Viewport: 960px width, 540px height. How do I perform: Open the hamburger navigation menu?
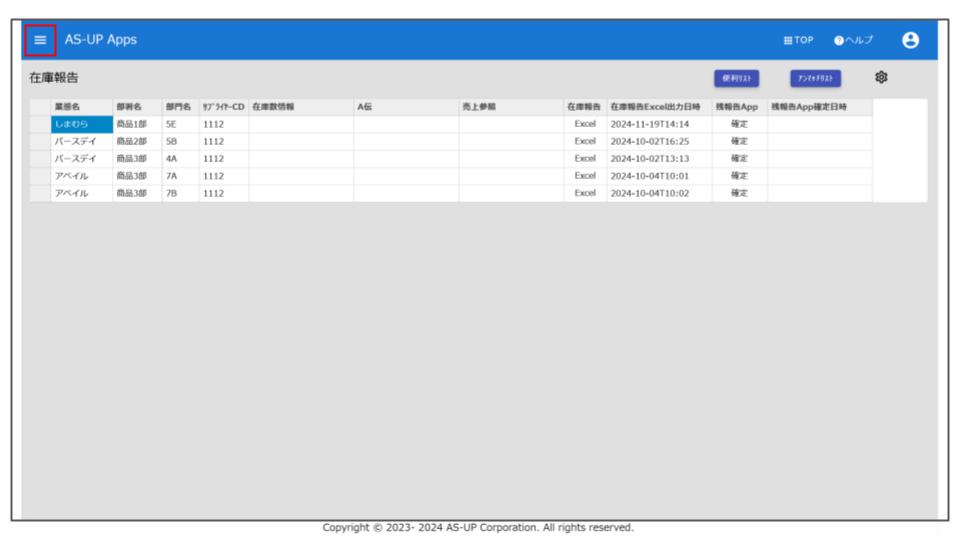40,40
